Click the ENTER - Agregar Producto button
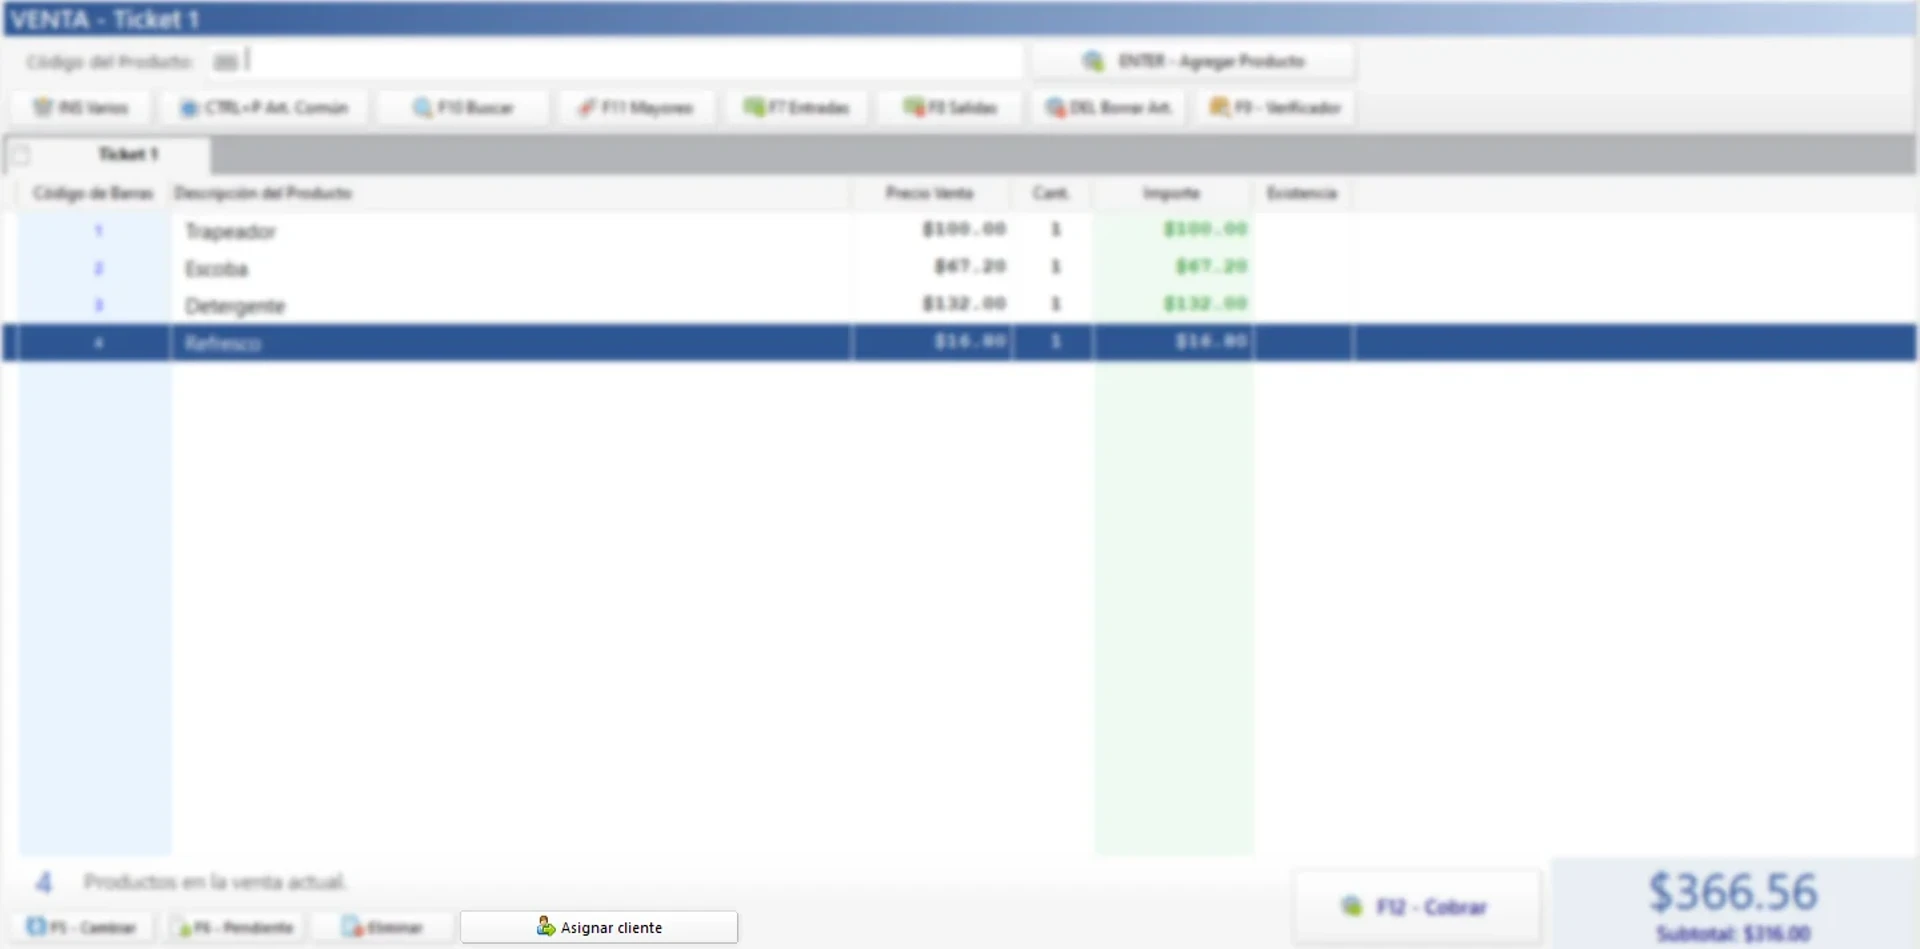Viewport: 1920px width, 949px height. 1194,61
